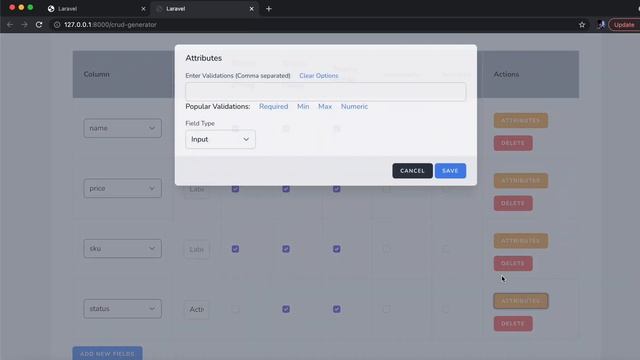Open Attributes for the status row
The height and width of the screenshot is (360, 640).
point(520,301)
